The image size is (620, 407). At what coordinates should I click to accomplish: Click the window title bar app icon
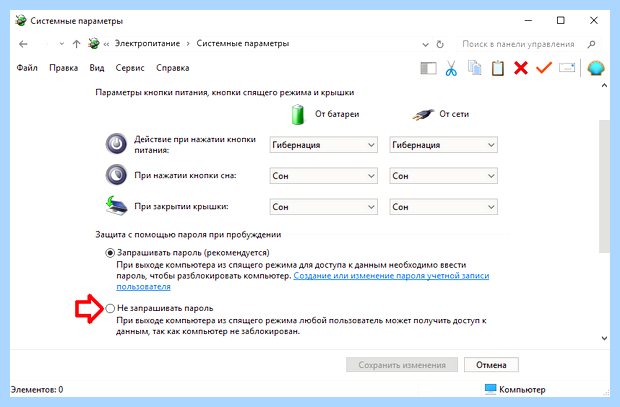(21, 21)
